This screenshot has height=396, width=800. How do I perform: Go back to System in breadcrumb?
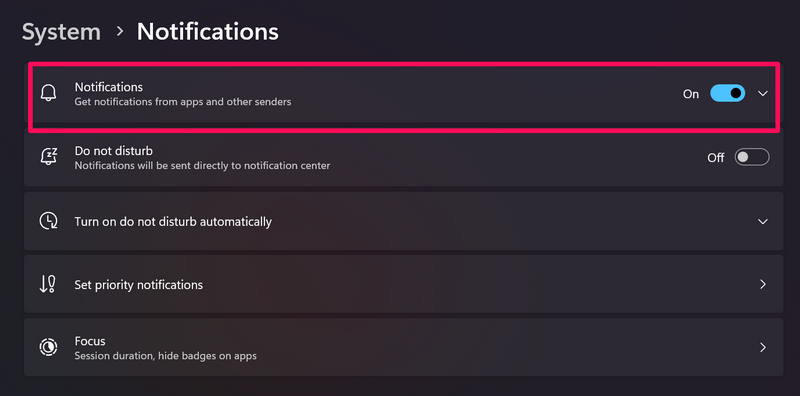pos(61,32)
